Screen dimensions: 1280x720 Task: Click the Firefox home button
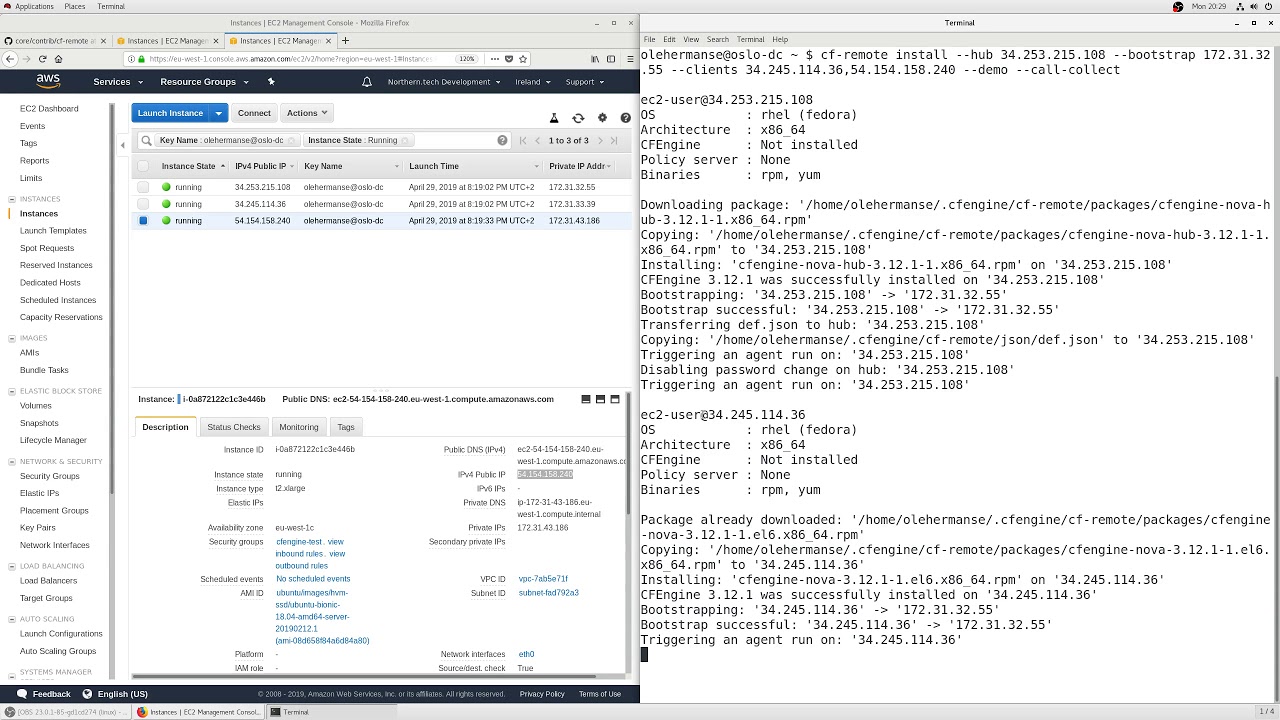pos(59,59)
